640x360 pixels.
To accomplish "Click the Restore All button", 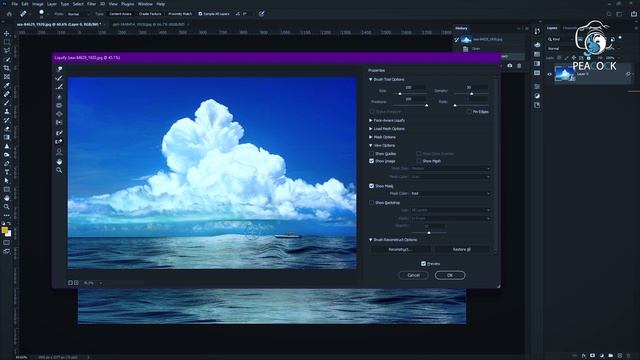I will click(462, 249).
